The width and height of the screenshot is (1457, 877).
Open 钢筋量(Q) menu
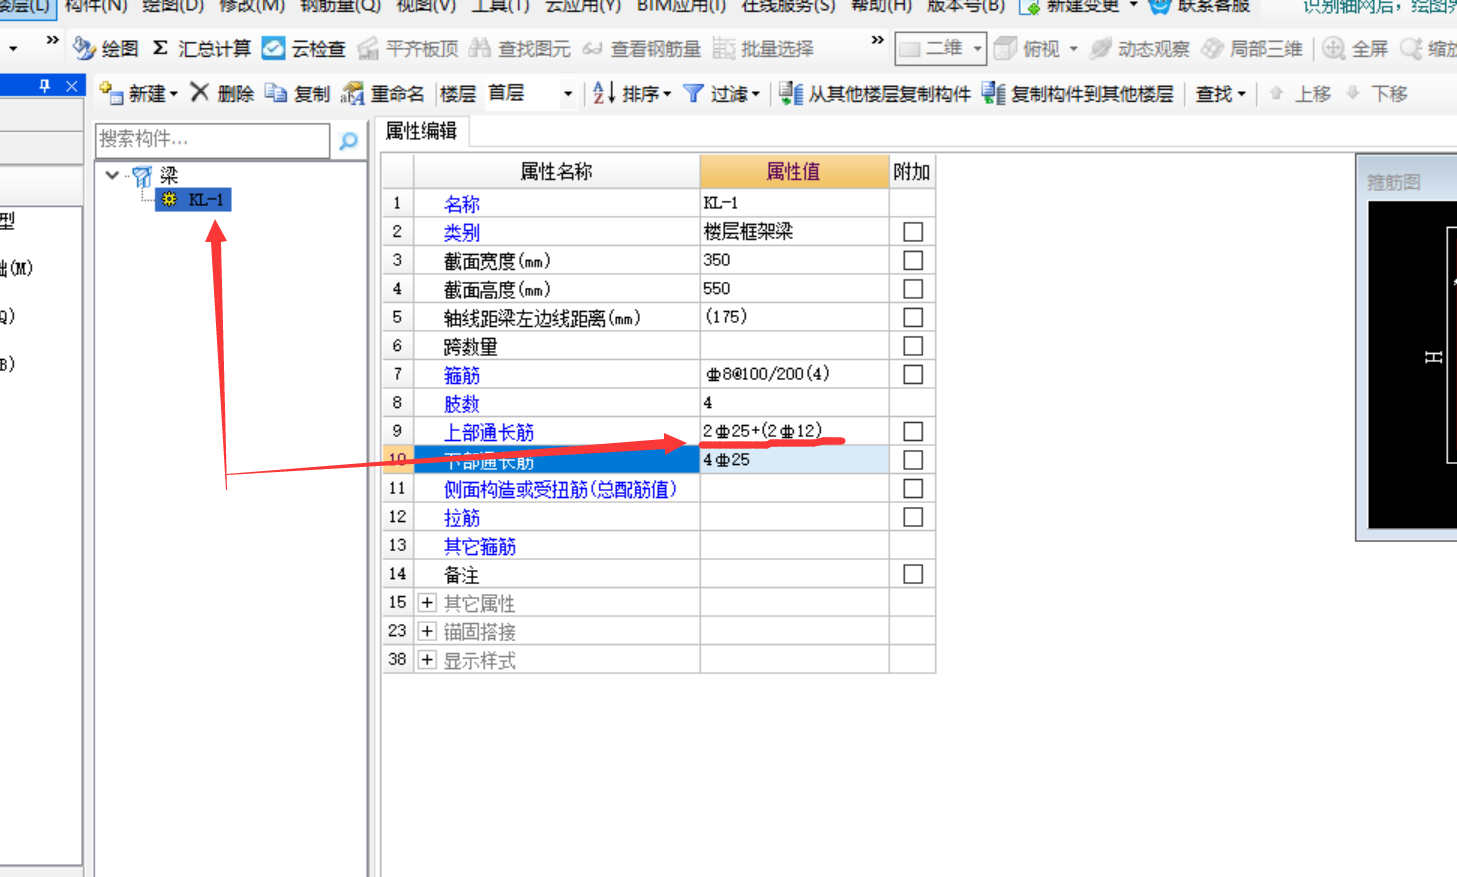[340, 6]
